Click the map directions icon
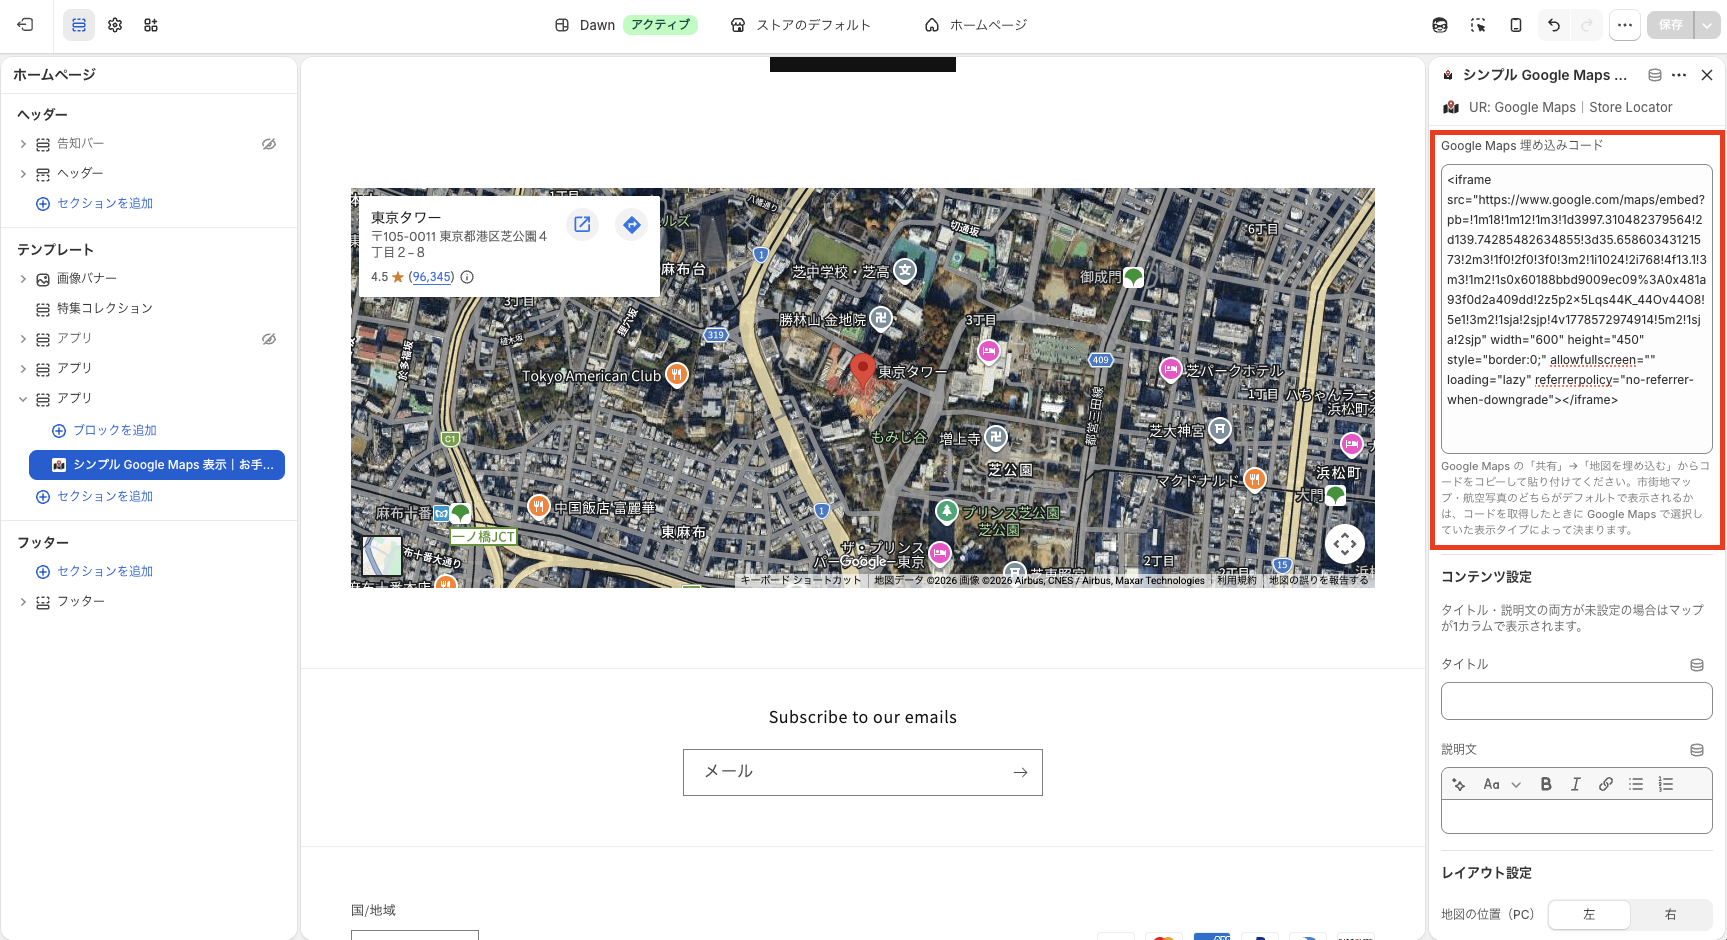 pos(632,225)
